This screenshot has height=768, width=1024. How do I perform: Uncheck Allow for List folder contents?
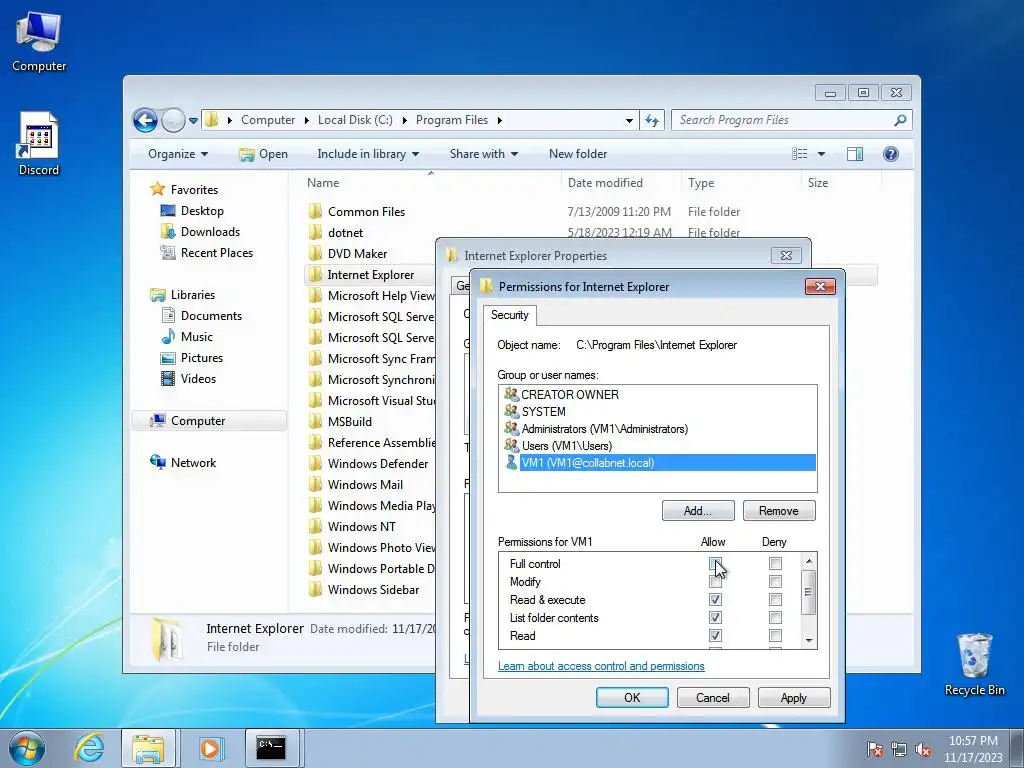(x=715, y=618)
